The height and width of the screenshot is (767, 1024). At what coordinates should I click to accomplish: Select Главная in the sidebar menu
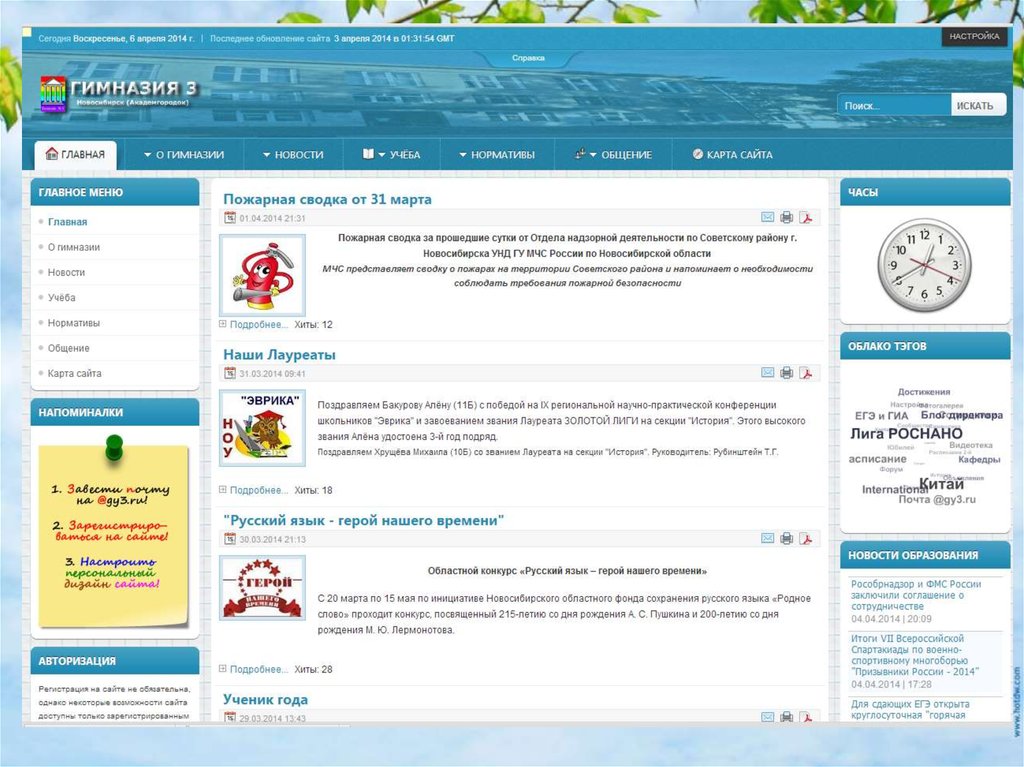coord(67,222)
